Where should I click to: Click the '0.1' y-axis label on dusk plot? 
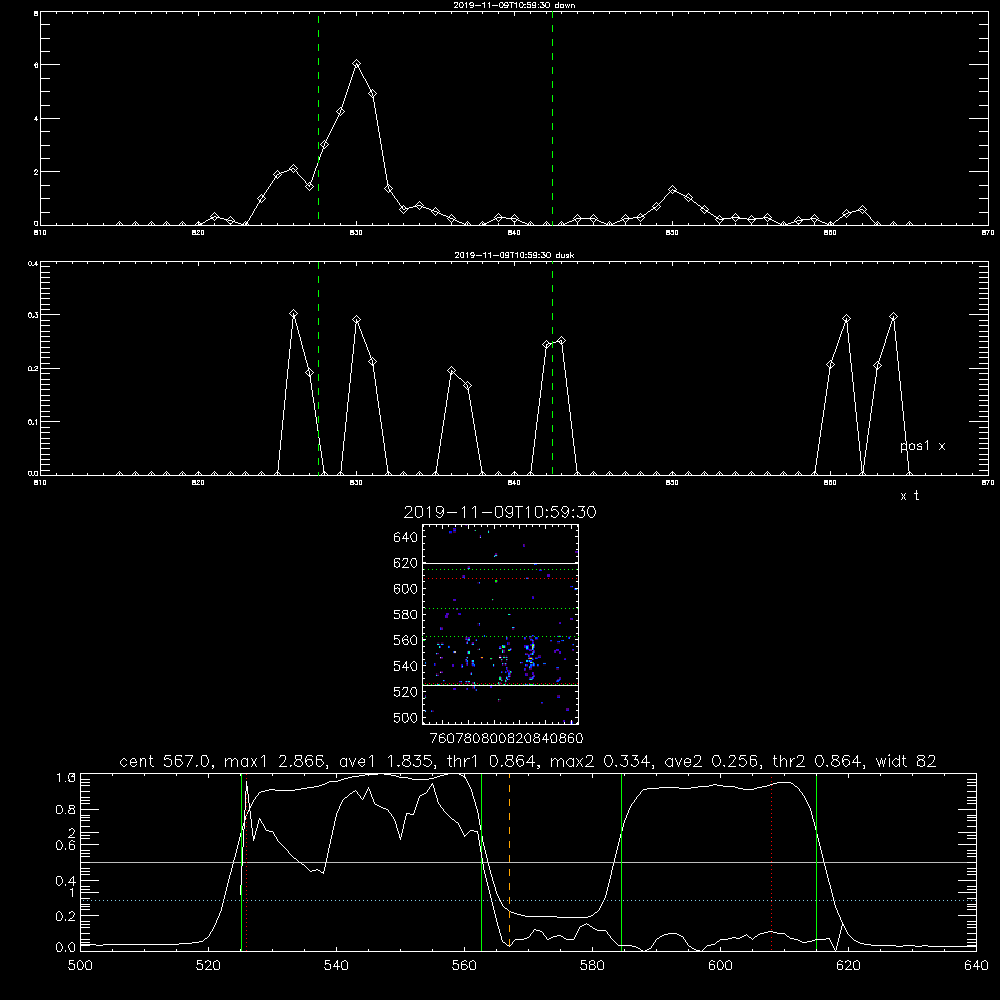click(32, 422)
